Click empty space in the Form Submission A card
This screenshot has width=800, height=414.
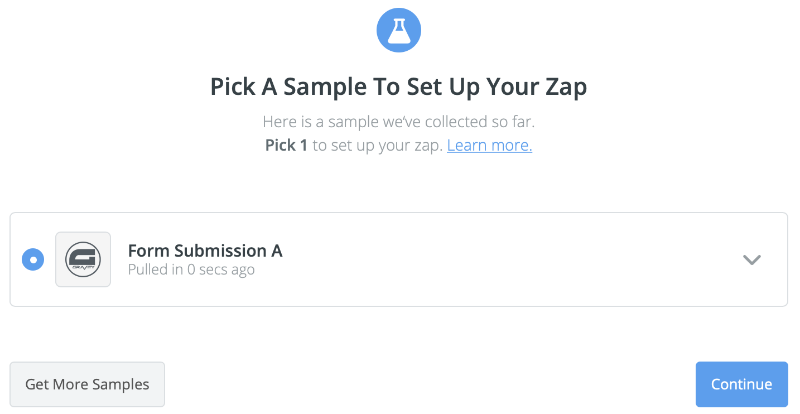pos(510,259)
